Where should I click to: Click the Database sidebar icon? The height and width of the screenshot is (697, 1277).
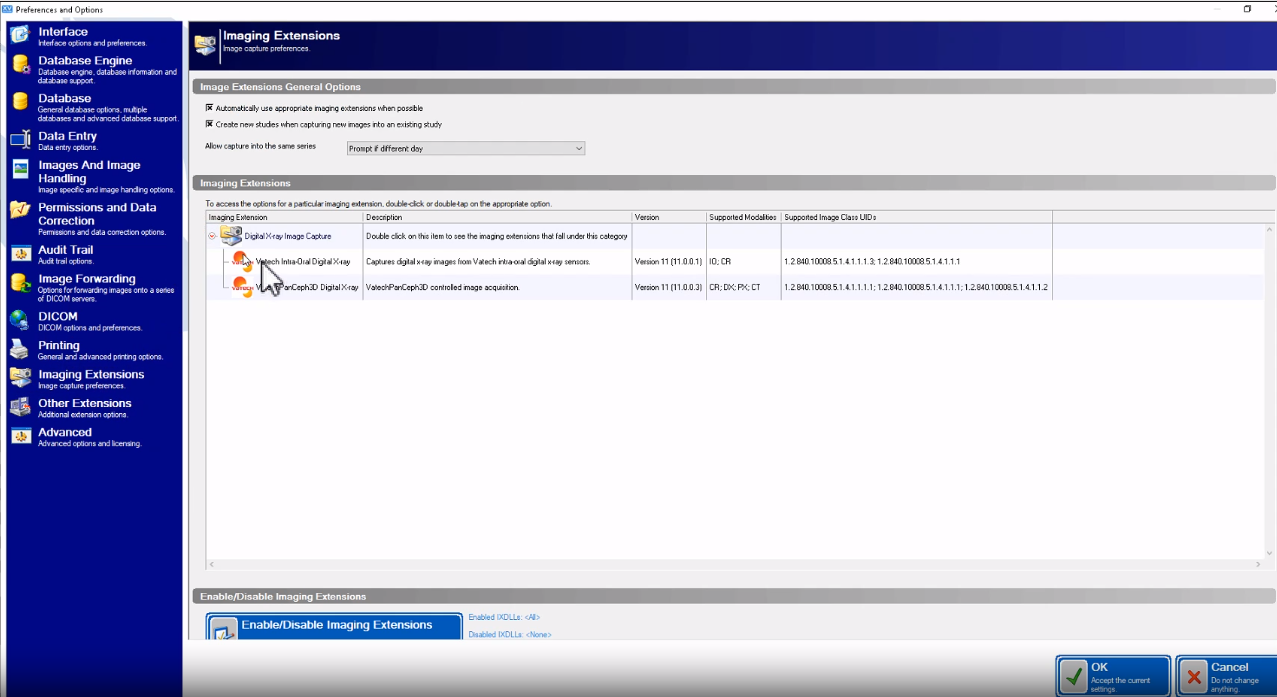tap(20, 102)
